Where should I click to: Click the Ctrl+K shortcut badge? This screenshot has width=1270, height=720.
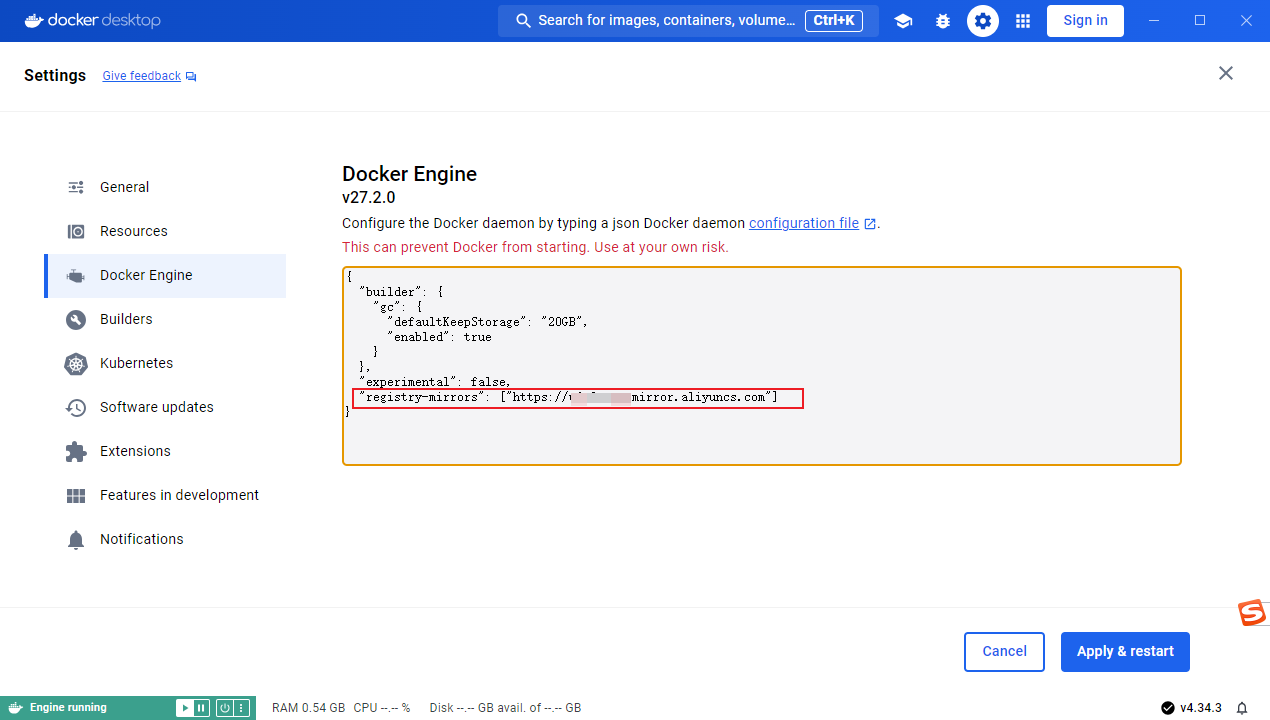tap(834, 20)
